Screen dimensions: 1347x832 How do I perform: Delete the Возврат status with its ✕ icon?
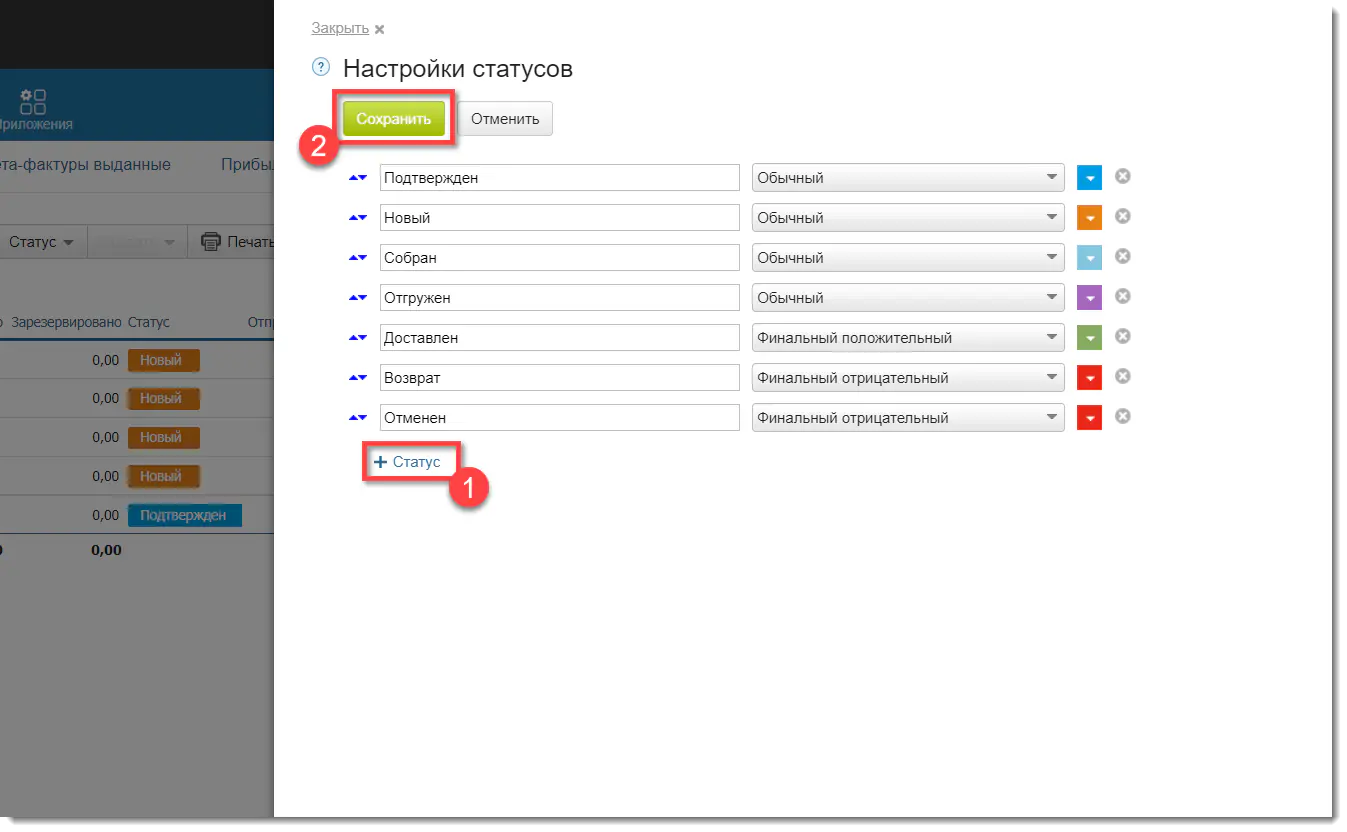pyautogui.click(x=1122, y=377)
